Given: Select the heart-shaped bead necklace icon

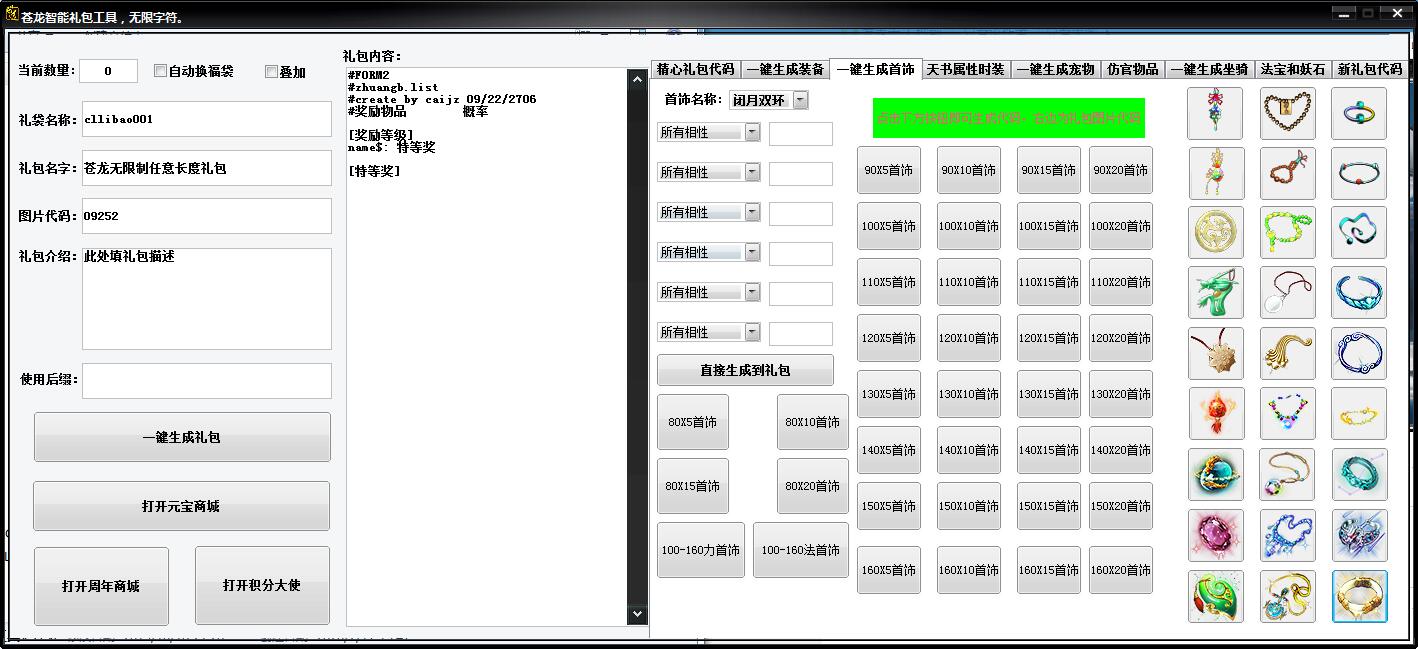Looking at the screenshot, I should click(1287, 113).
